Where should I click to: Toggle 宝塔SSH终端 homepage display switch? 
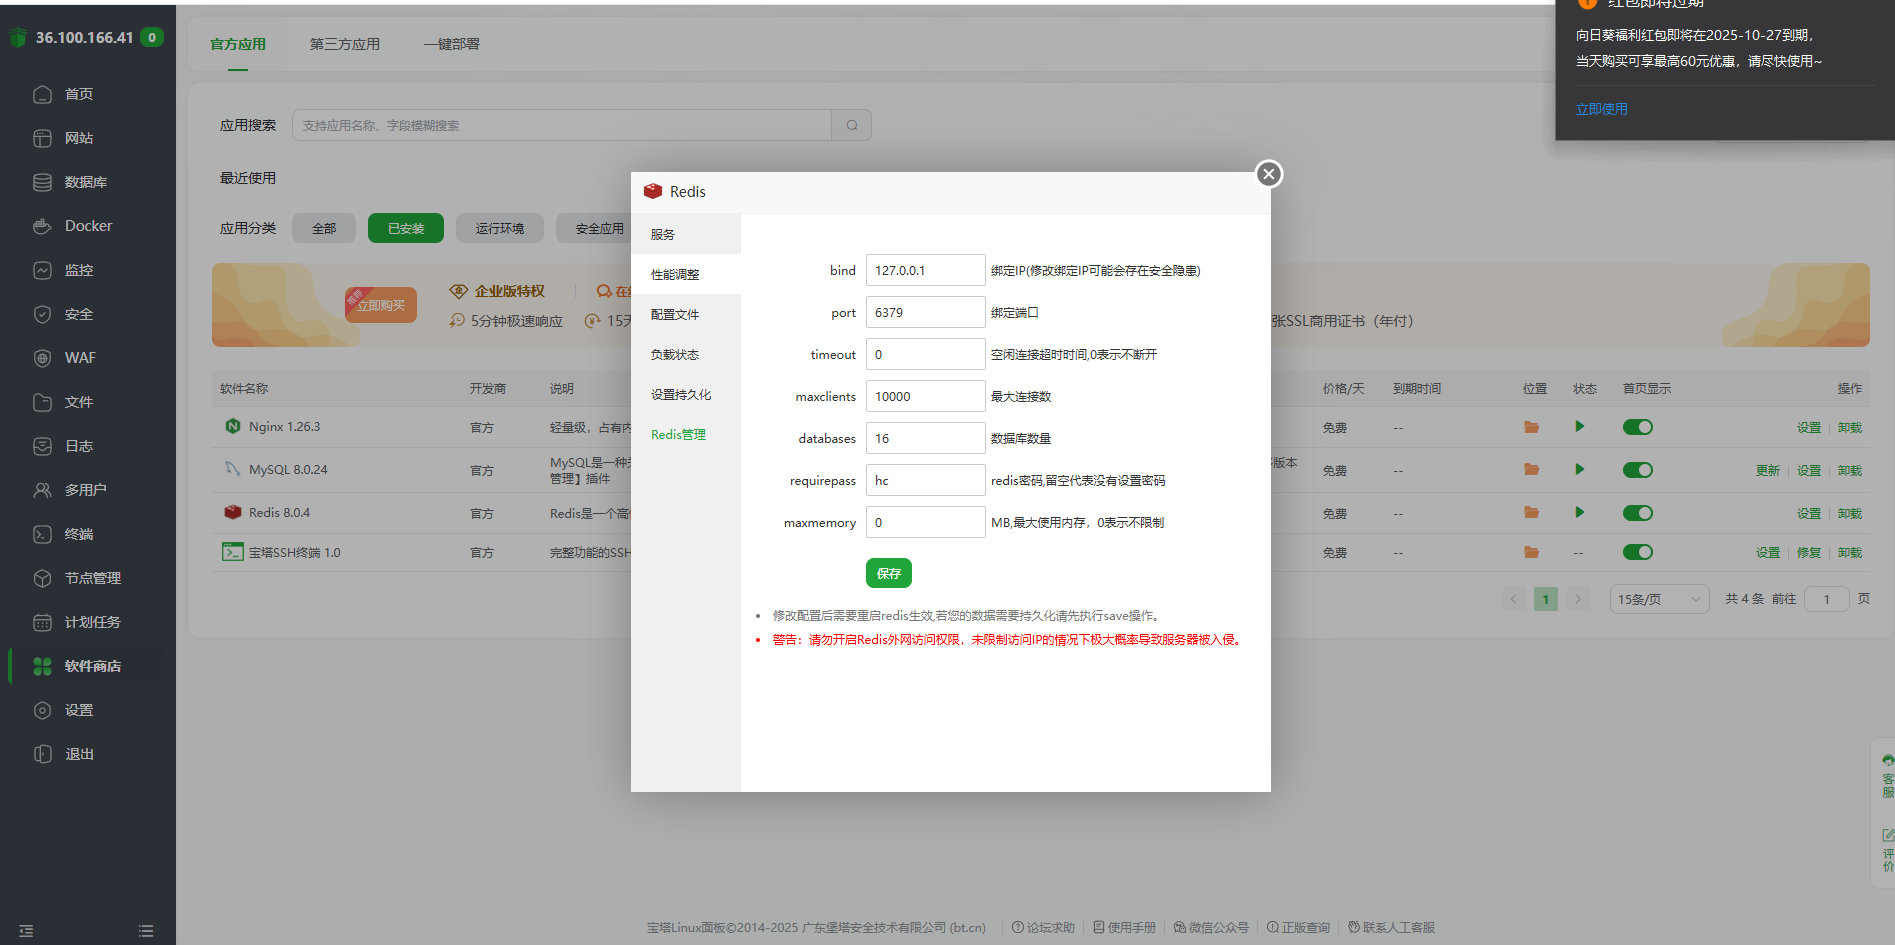[x=1637, y=551]
